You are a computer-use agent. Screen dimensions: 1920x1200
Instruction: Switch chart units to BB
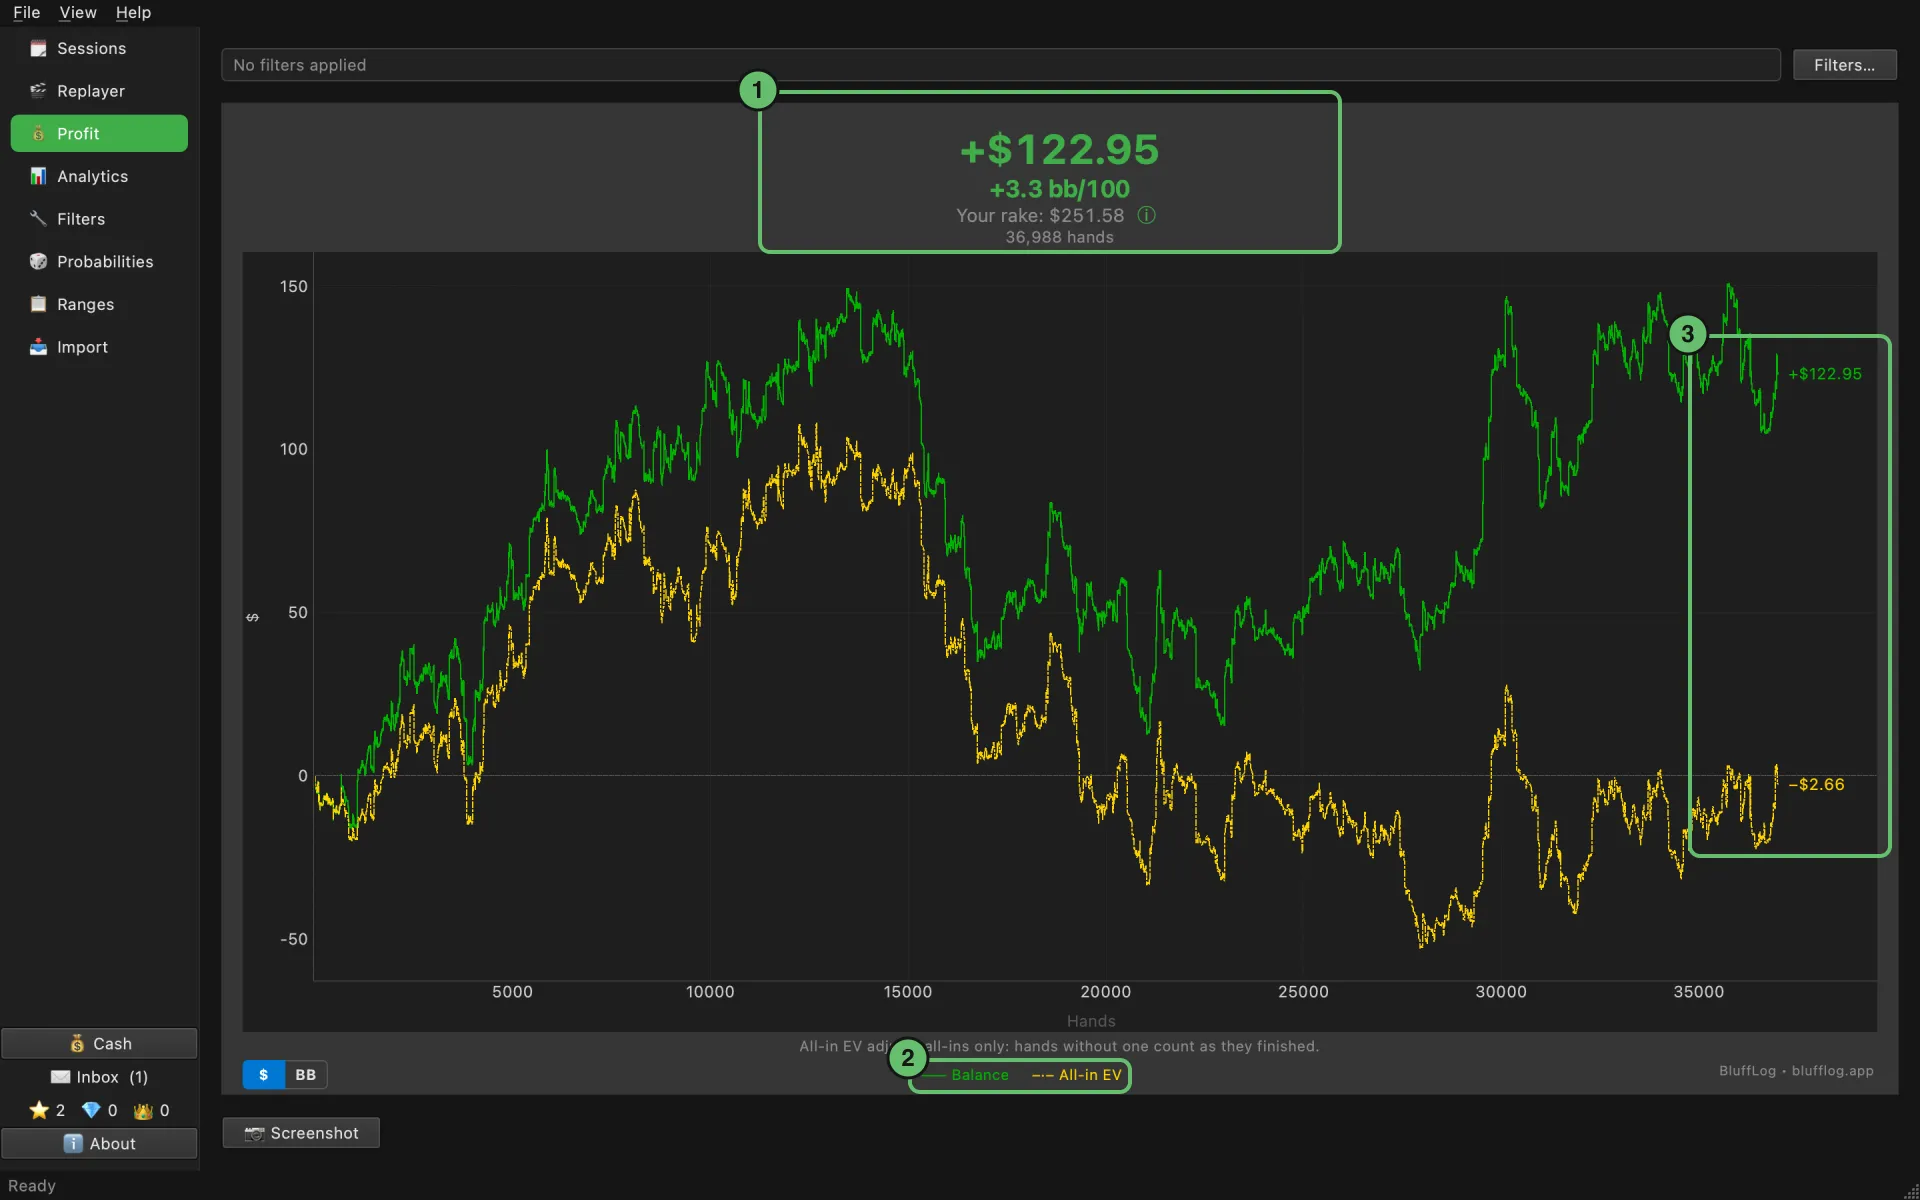coord(306,1075)
